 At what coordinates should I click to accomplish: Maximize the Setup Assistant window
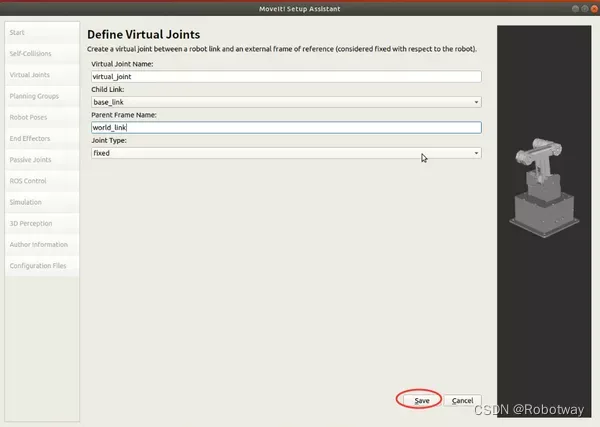(x=585, y=9)
